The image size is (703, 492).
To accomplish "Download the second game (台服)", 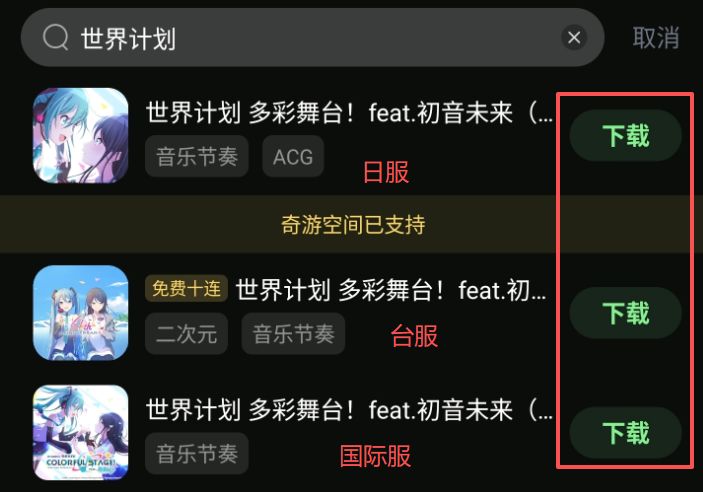I will point(625,313).
